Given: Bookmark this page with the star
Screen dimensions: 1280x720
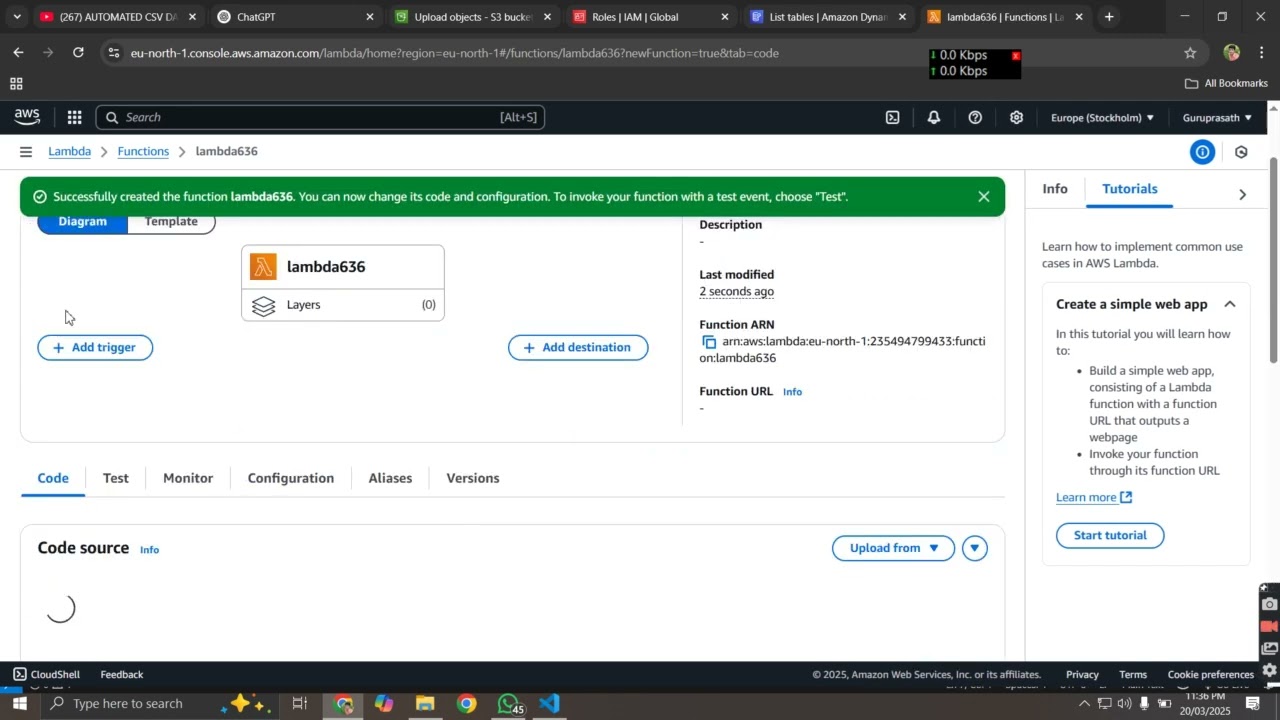Looking at the screenshot, I should 1190,53.
